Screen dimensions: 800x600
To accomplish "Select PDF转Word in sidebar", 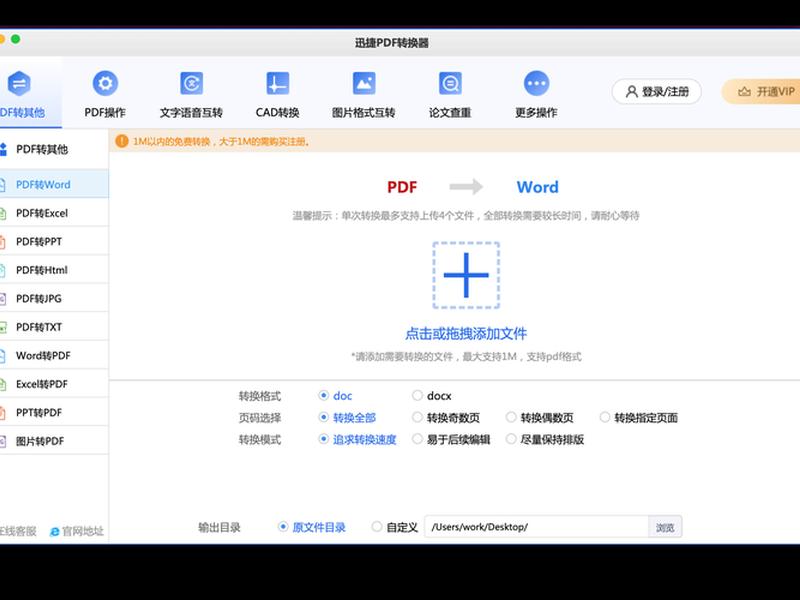I will click(54, 184).
